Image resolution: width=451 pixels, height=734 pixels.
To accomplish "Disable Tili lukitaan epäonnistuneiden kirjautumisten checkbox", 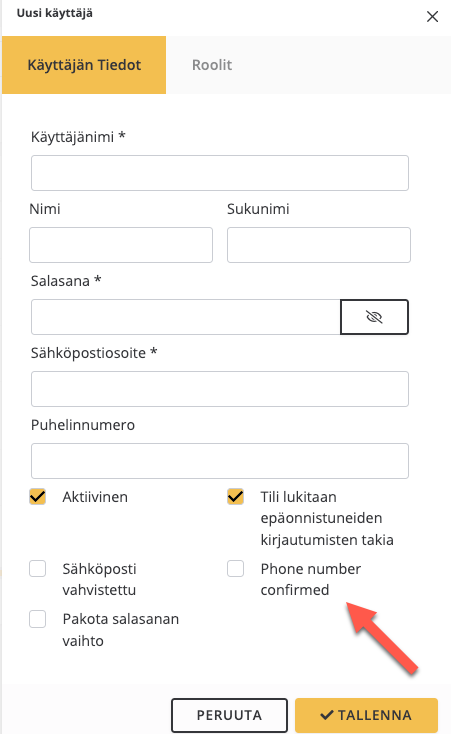I will coord(236,497).
